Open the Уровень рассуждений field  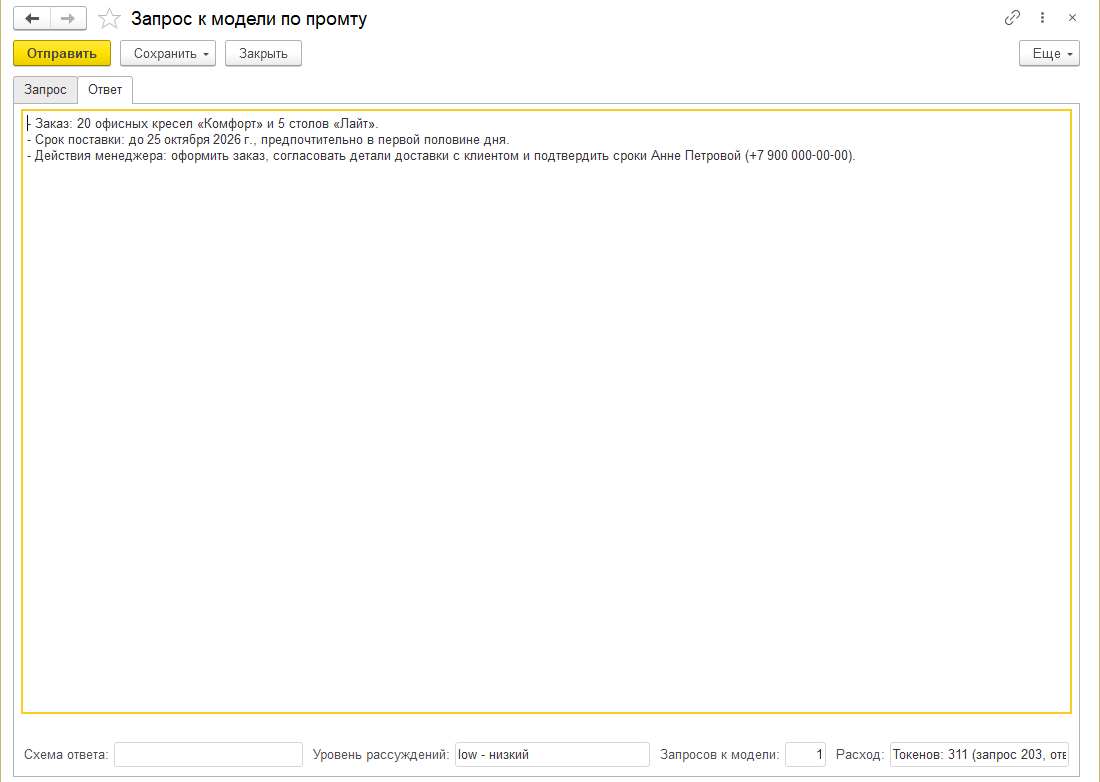(552, 755)
